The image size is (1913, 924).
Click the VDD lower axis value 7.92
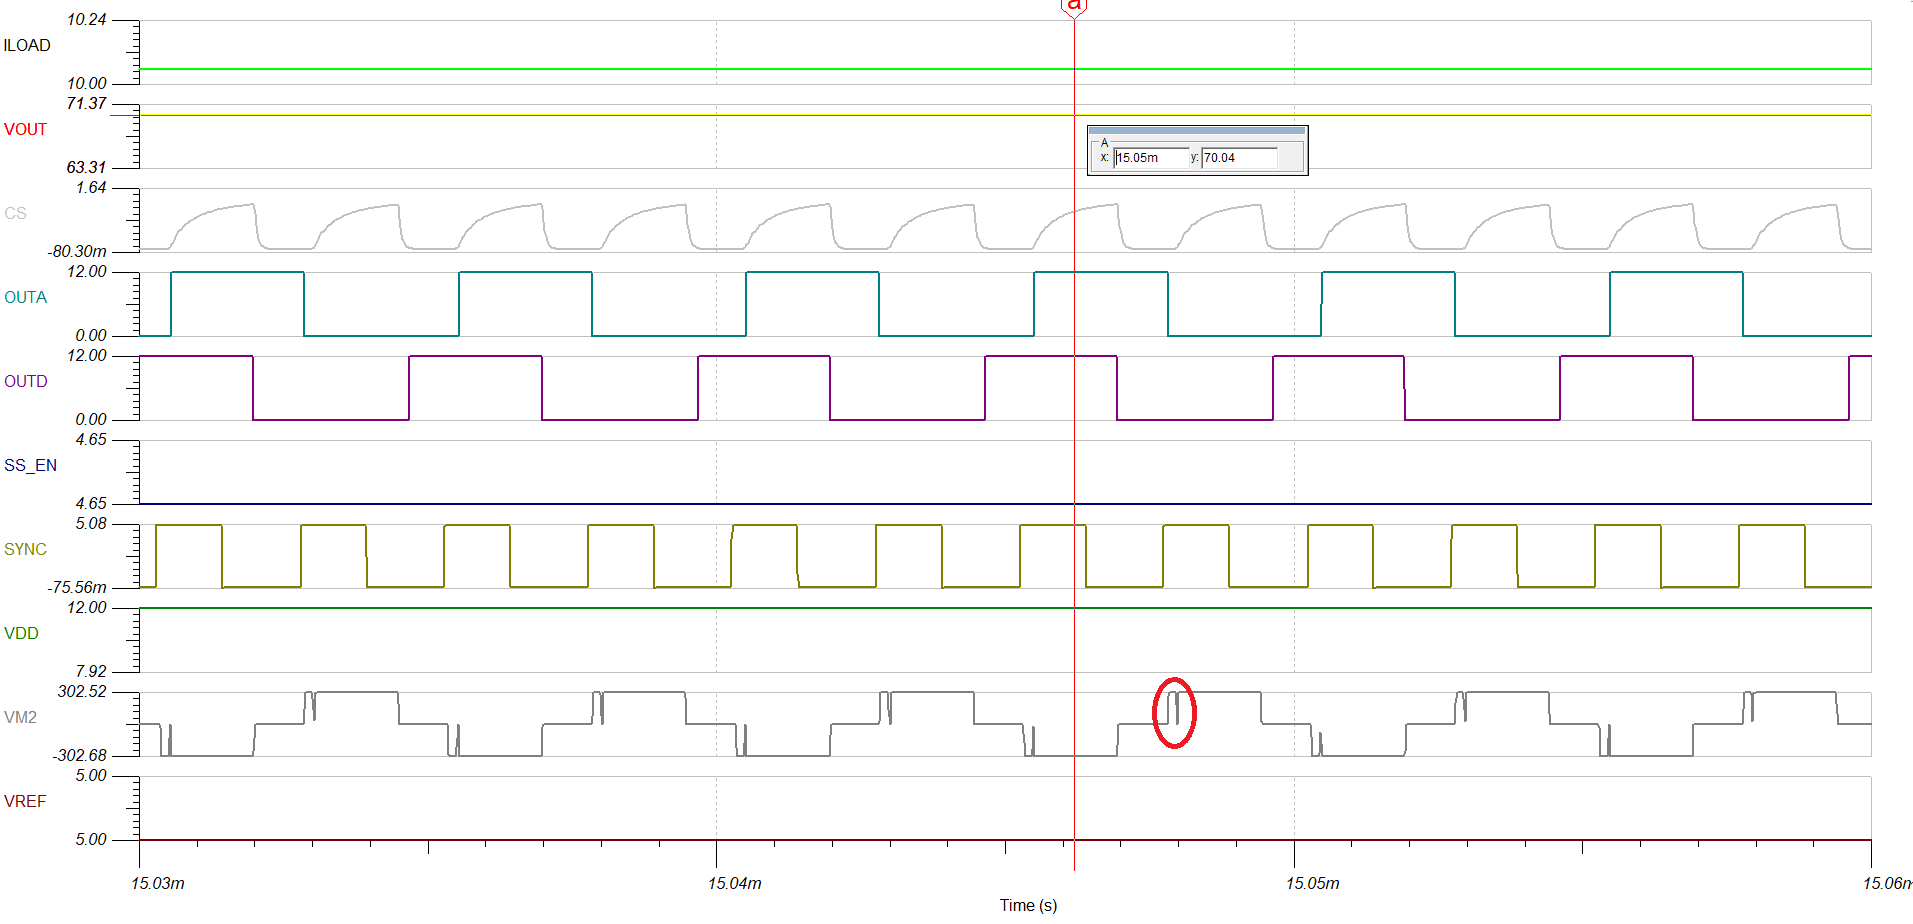pyautogui.click(x=91, y=672)
